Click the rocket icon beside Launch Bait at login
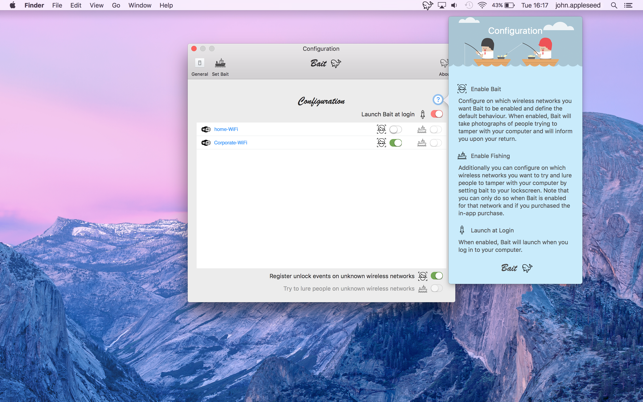 422,114
